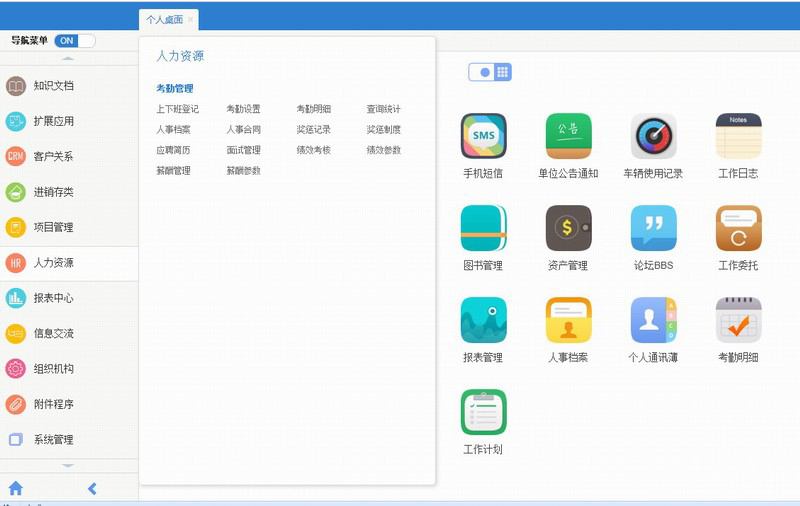Click the home icon in bottom sidebar

(16, 488)
